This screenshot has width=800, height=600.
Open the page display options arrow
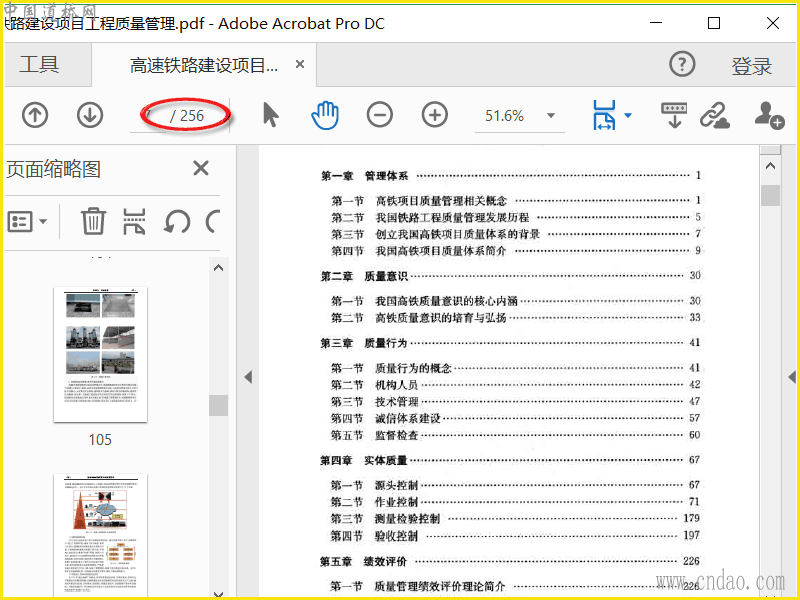628,115
